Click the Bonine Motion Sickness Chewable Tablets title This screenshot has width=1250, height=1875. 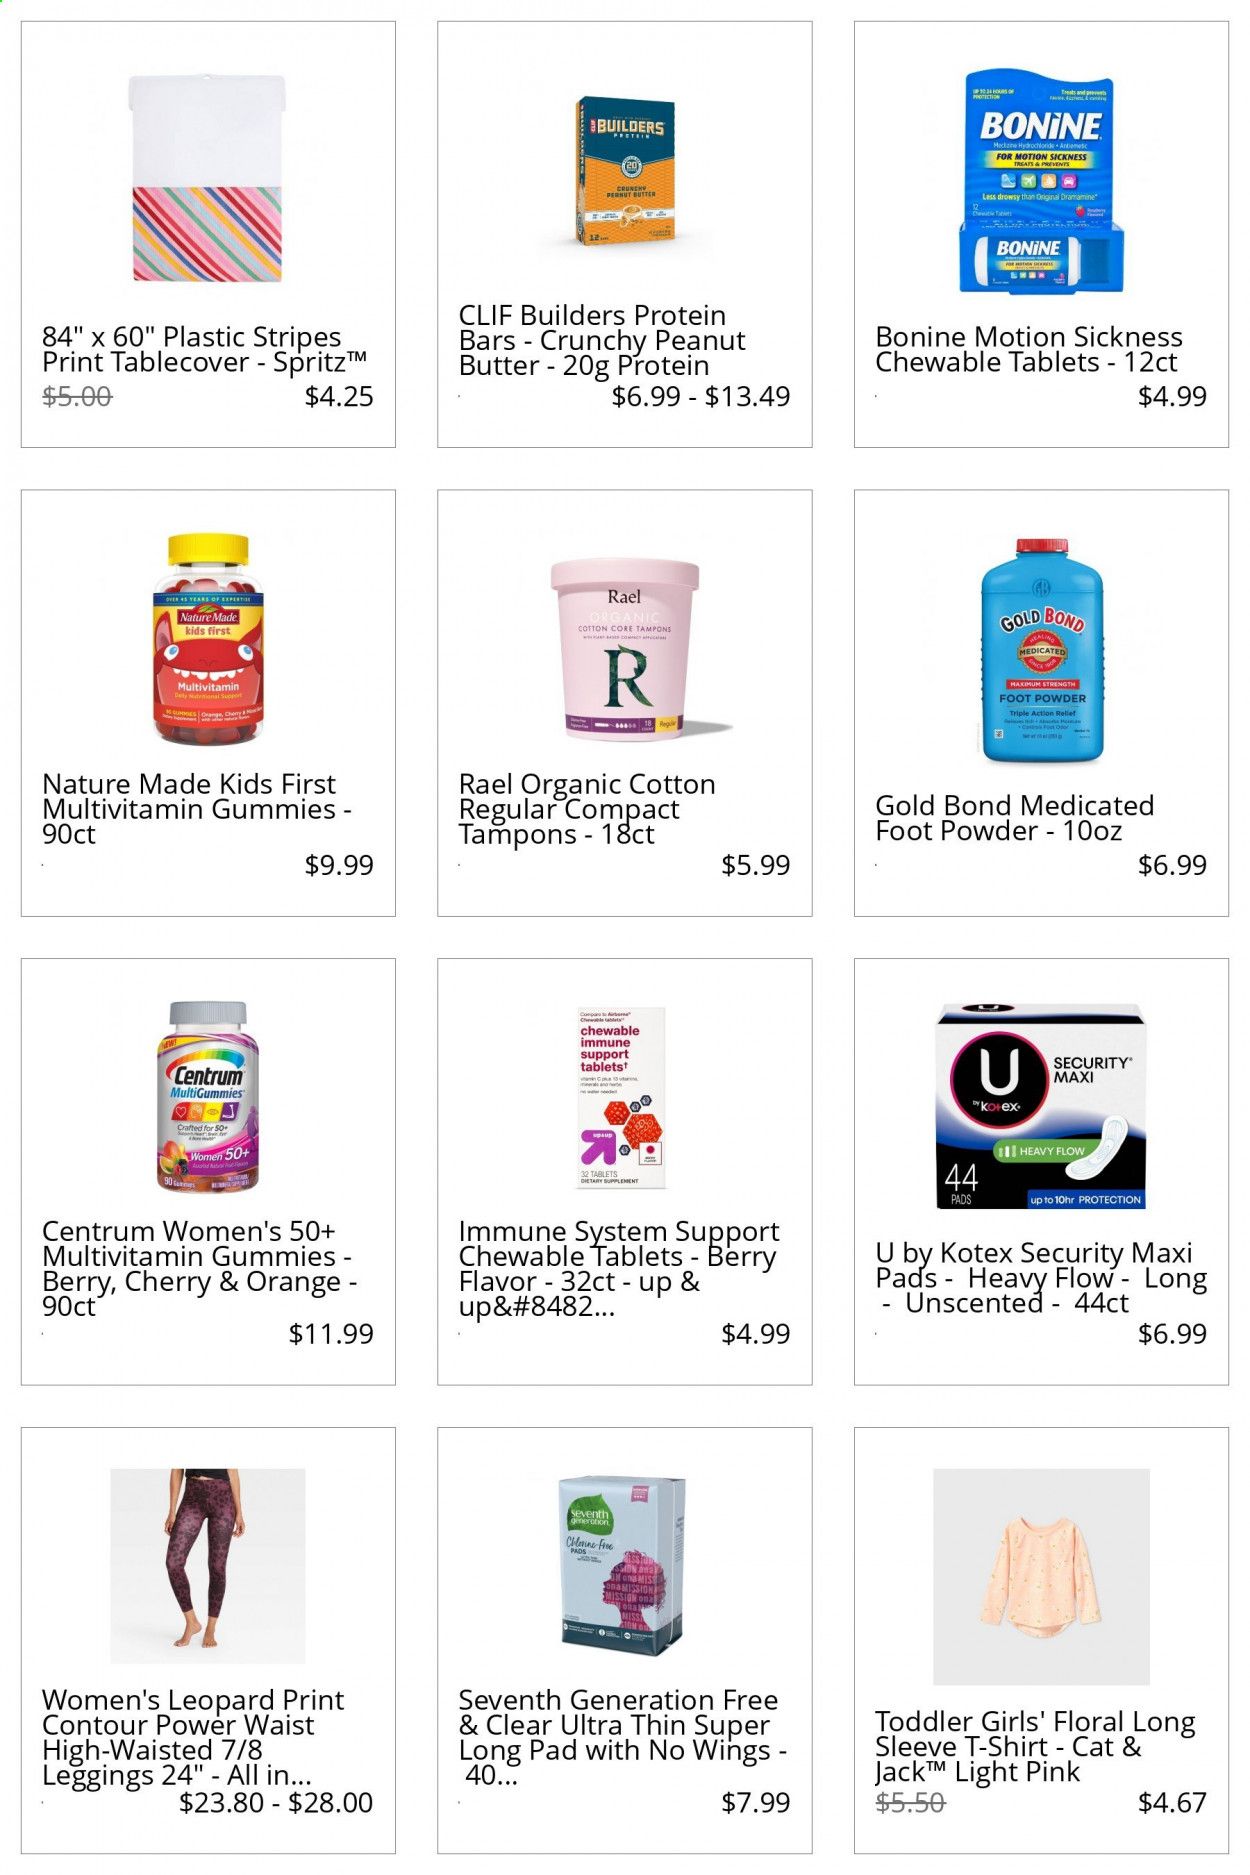(1029, 349)
